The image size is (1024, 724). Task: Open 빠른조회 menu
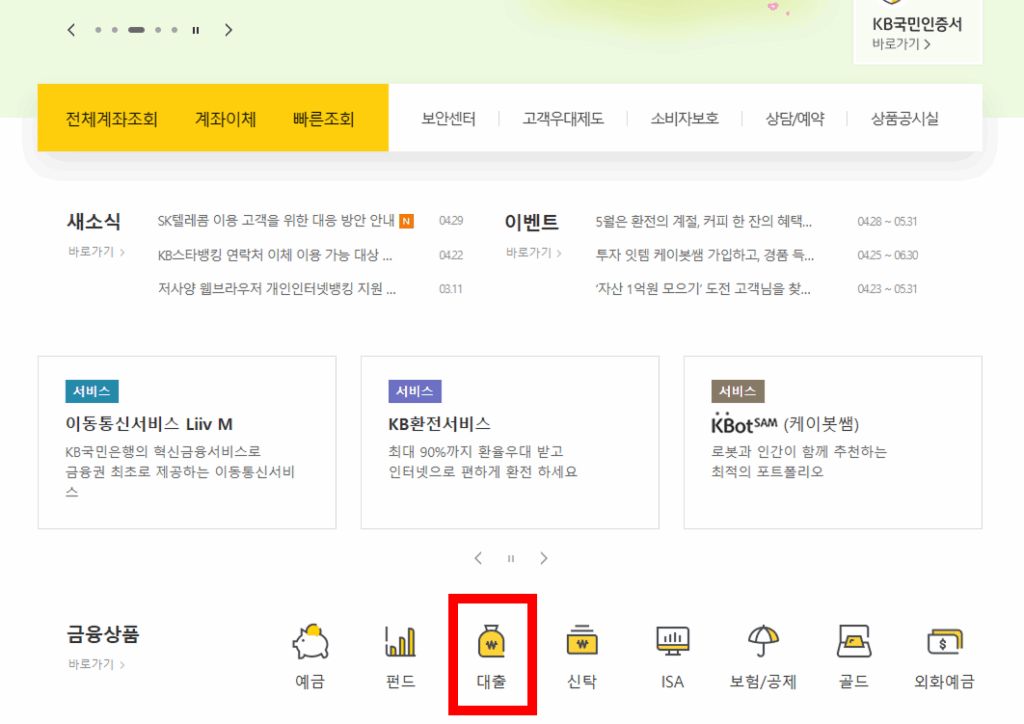[323, 119]
